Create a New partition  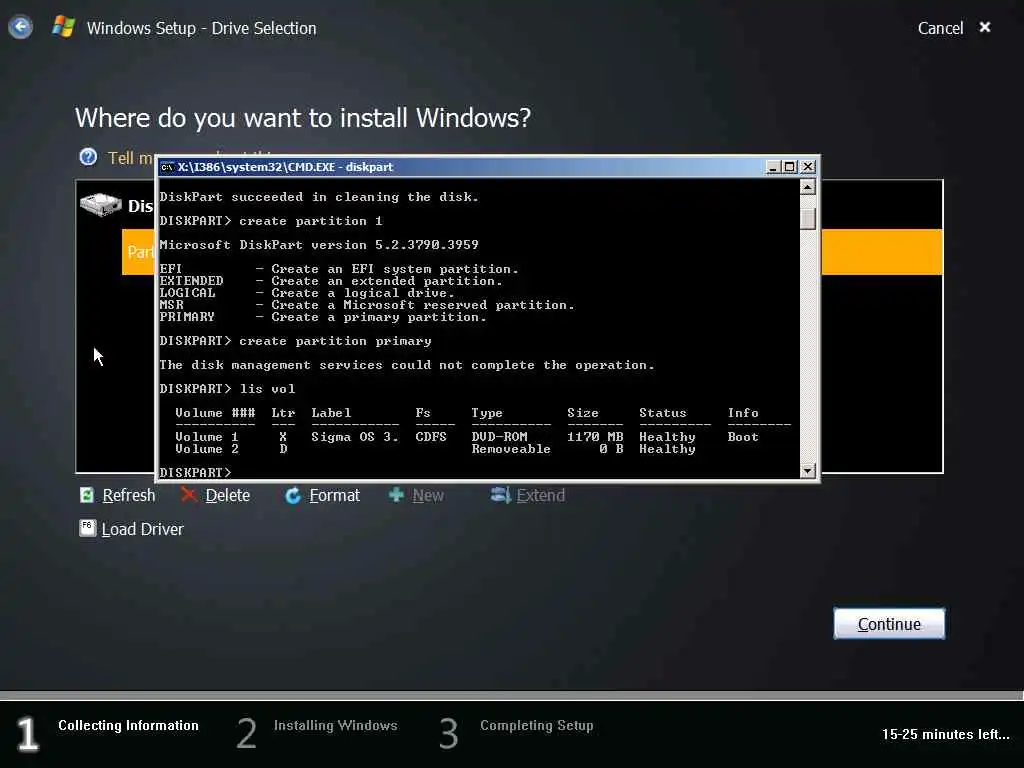click(428, 496)
